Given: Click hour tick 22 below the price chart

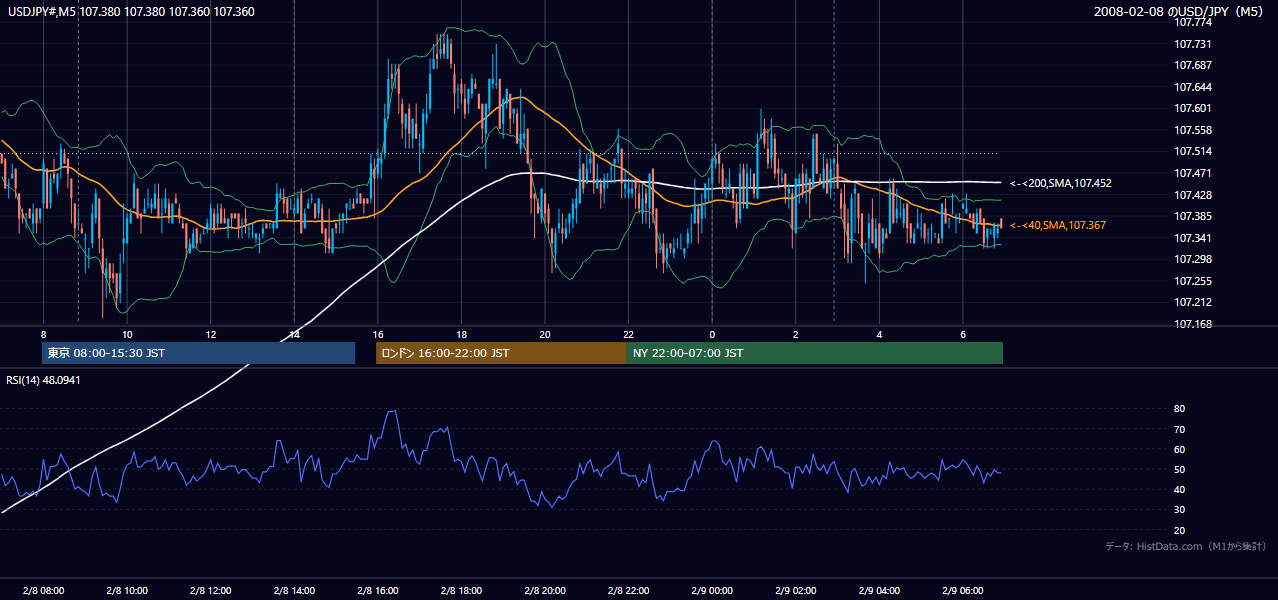Looking at the screenshot, I should pyautogui.click(x=629, y=334).
